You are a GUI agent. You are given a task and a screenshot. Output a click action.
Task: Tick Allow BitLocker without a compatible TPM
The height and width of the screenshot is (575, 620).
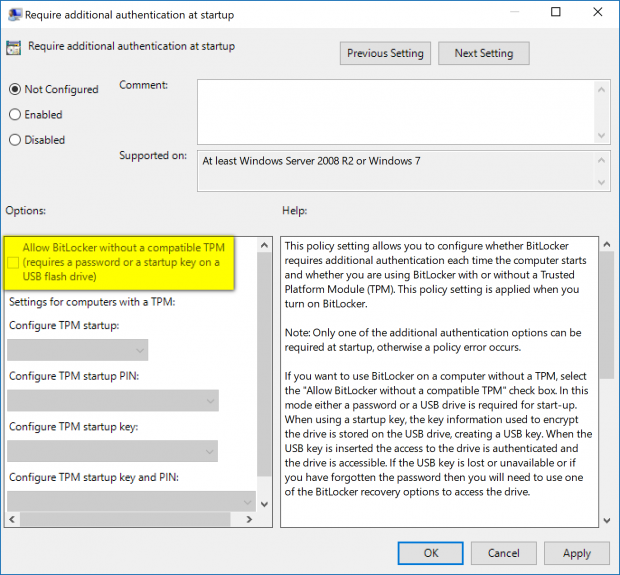tap(13, 262)
